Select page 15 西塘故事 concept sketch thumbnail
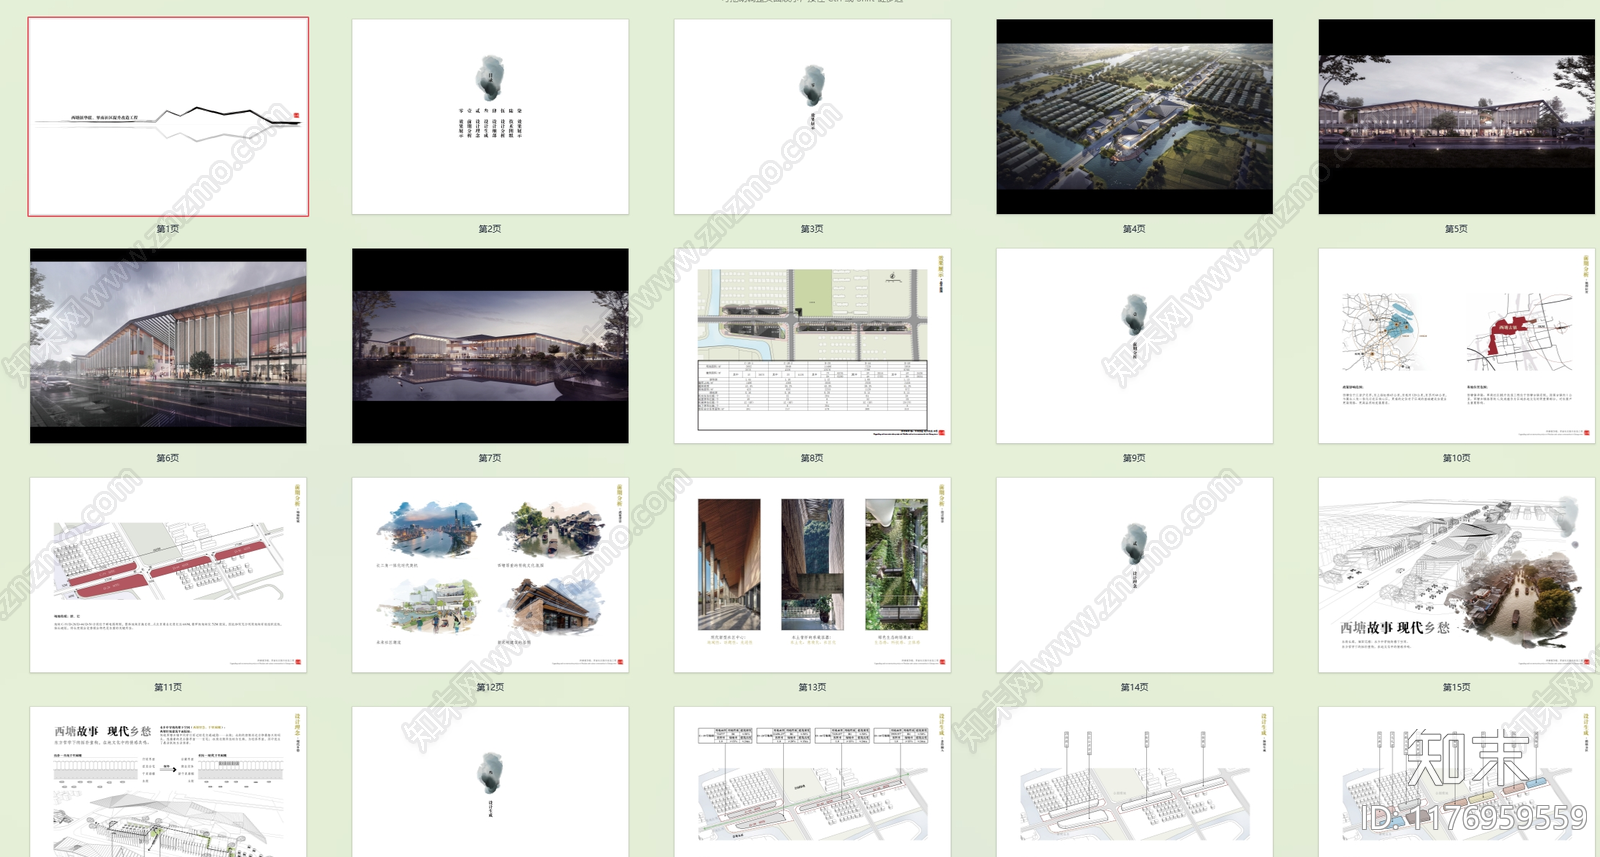 [1456, 575]
